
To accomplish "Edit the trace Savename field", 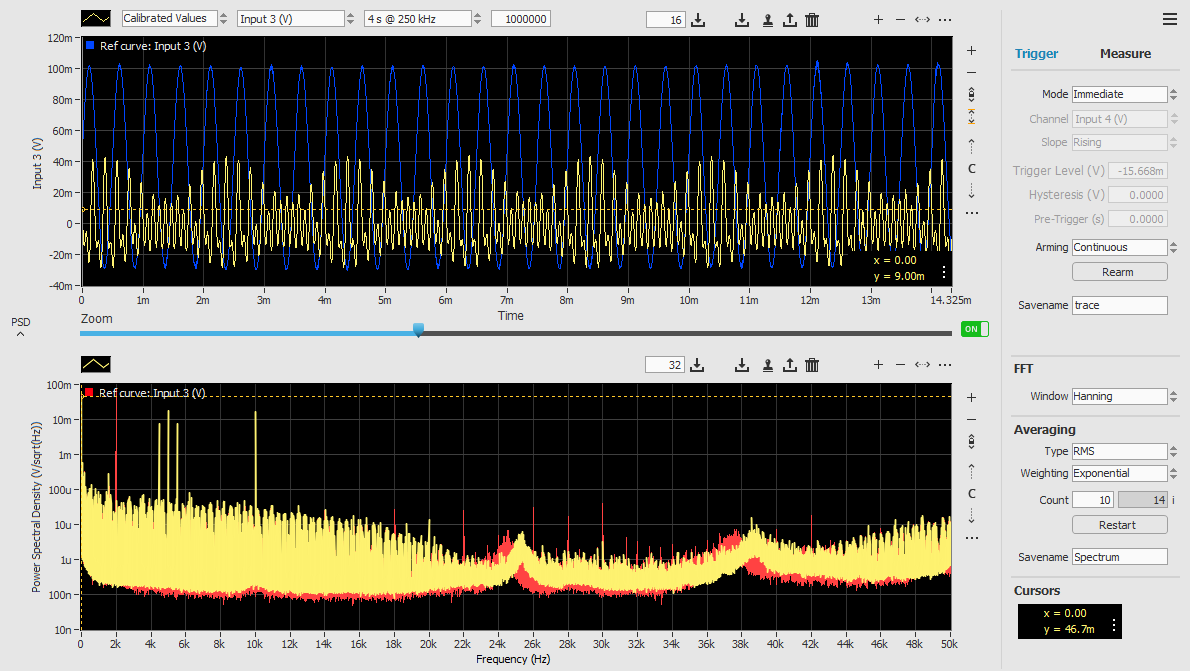I will 1119,305.
